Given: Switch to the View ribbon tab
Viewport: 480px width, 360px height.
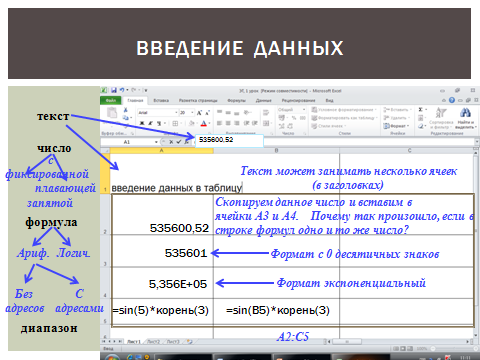Looking at the screenshot, I should tap(329, 100).
